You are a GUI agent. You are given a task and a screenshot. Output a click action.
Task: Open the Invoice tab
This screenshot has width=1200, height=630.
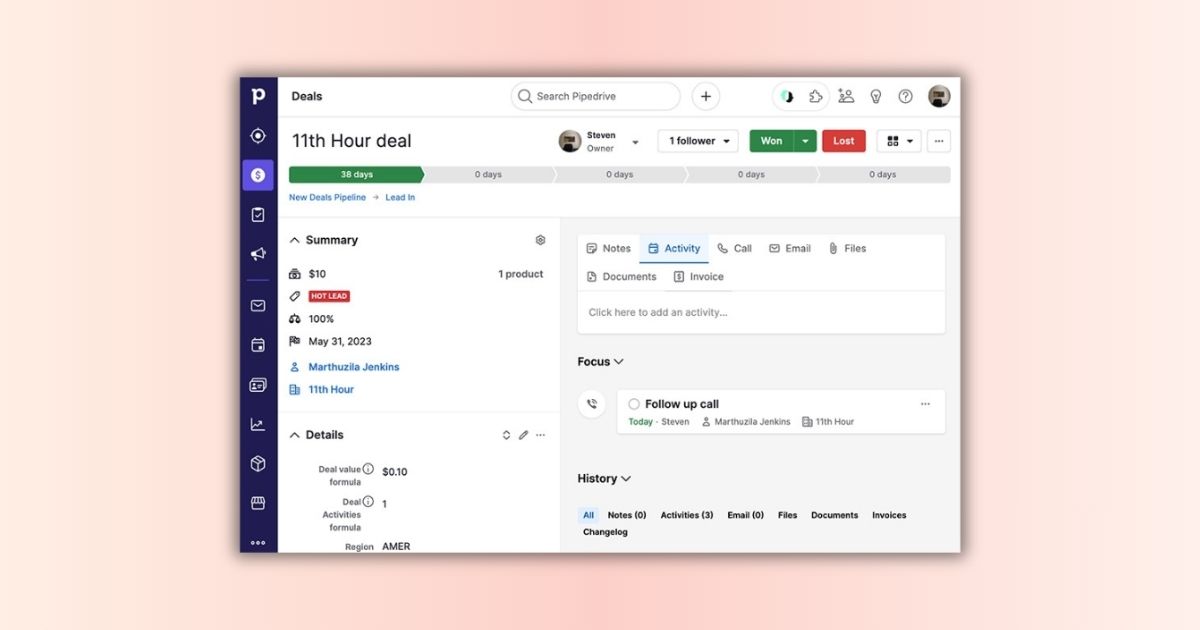(698, 277)
